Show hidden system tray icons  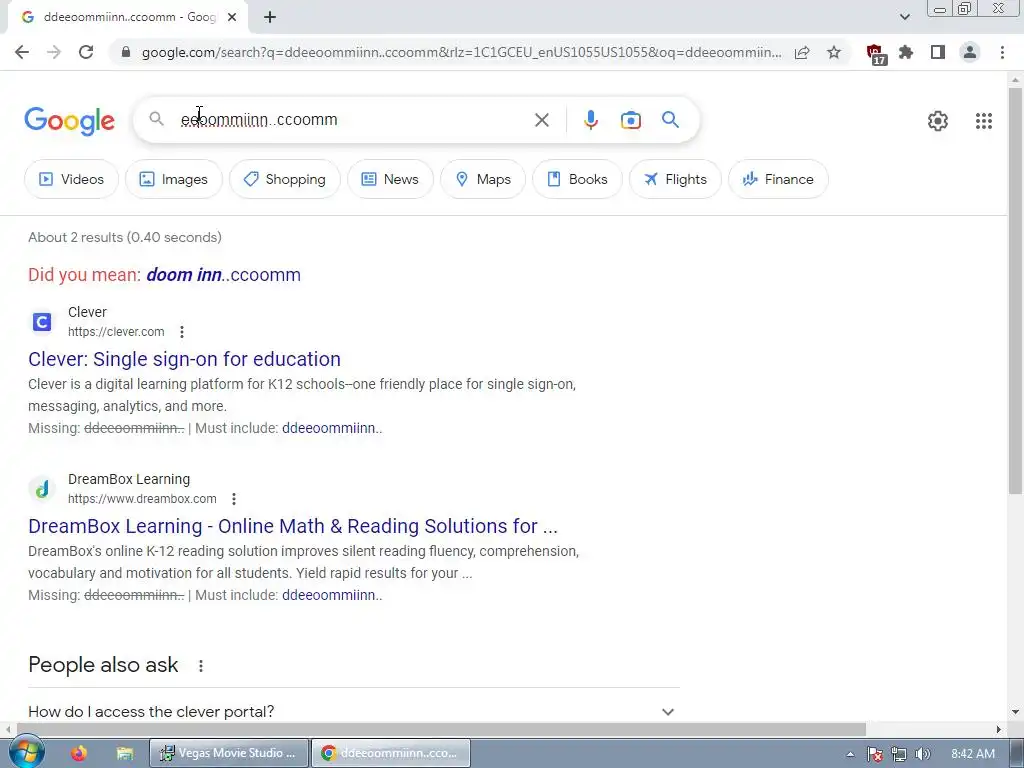point(850,754)
